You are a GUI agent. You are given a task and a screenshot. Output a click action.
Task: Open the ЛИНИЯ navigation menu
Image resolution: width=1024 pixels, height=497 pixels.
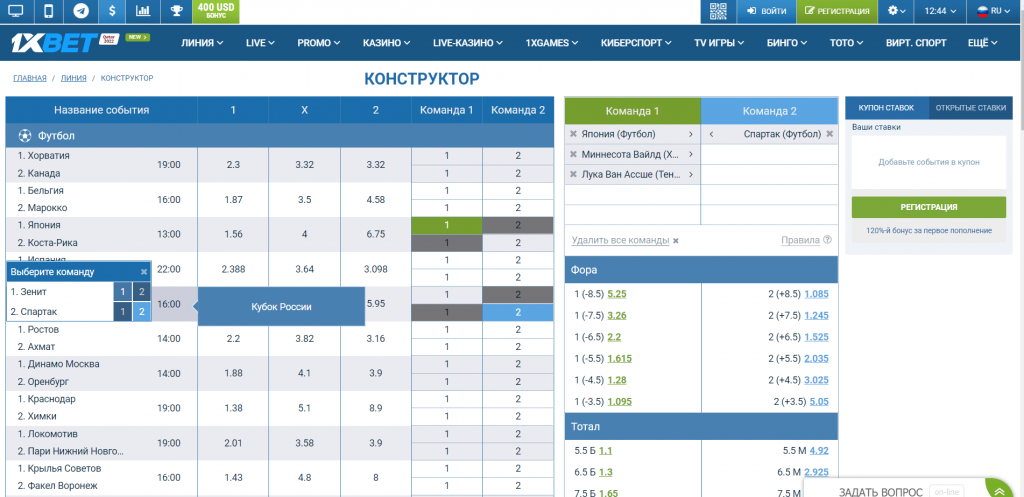pos(202,43)
